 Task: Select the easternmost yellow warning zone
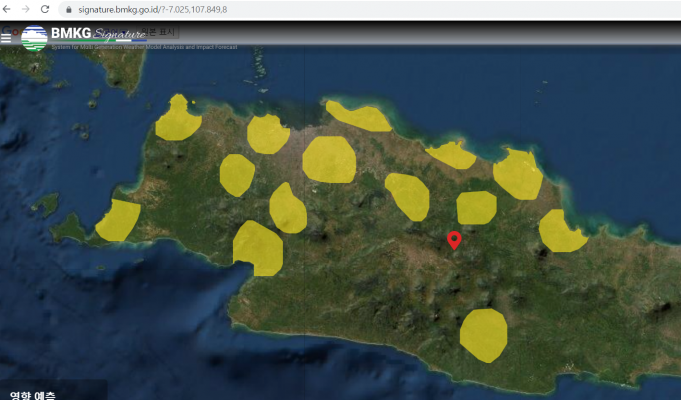(561, 231)
